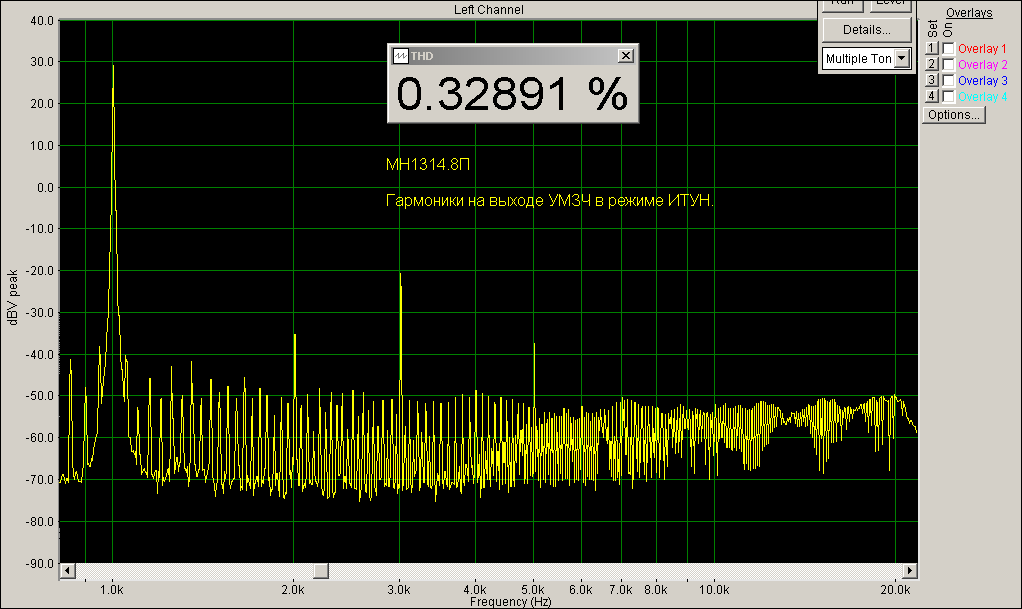Enable the Overlay 2 checkbox
Viewport: 1022px width, 609px height.
[x=948, y=65]
